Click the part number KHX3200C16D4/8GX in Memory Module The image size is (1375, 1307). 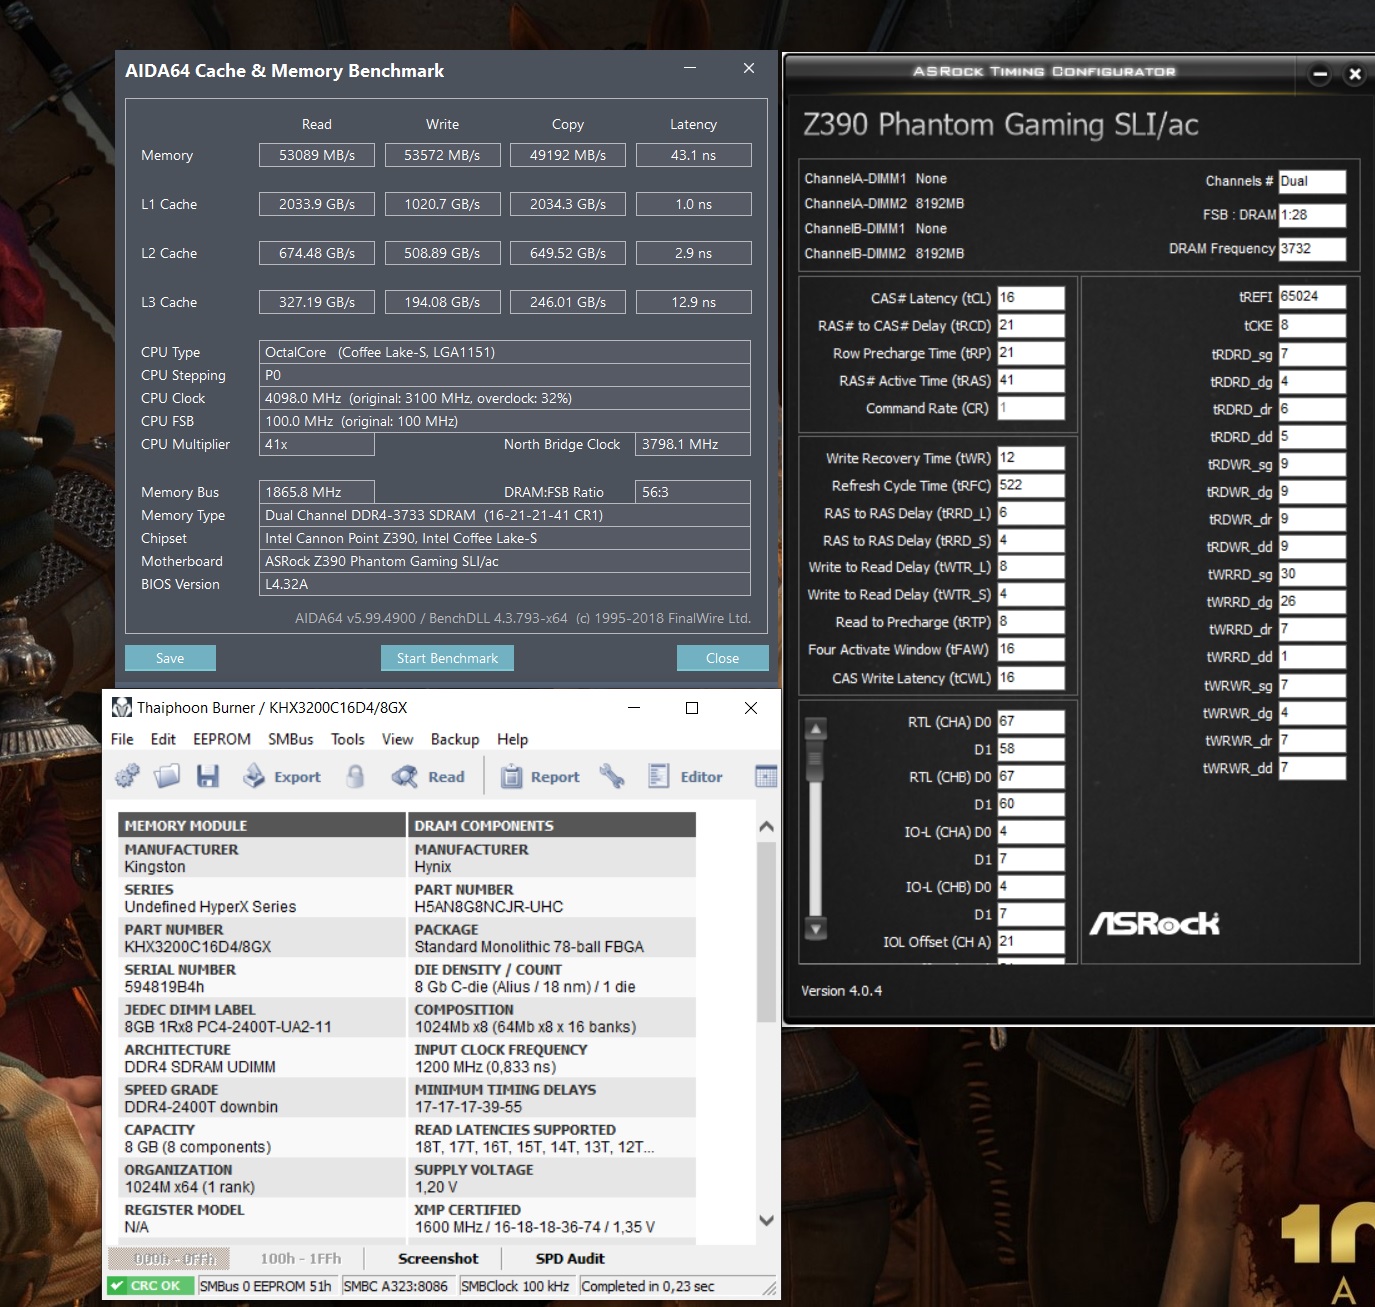(x=198, y=947)
